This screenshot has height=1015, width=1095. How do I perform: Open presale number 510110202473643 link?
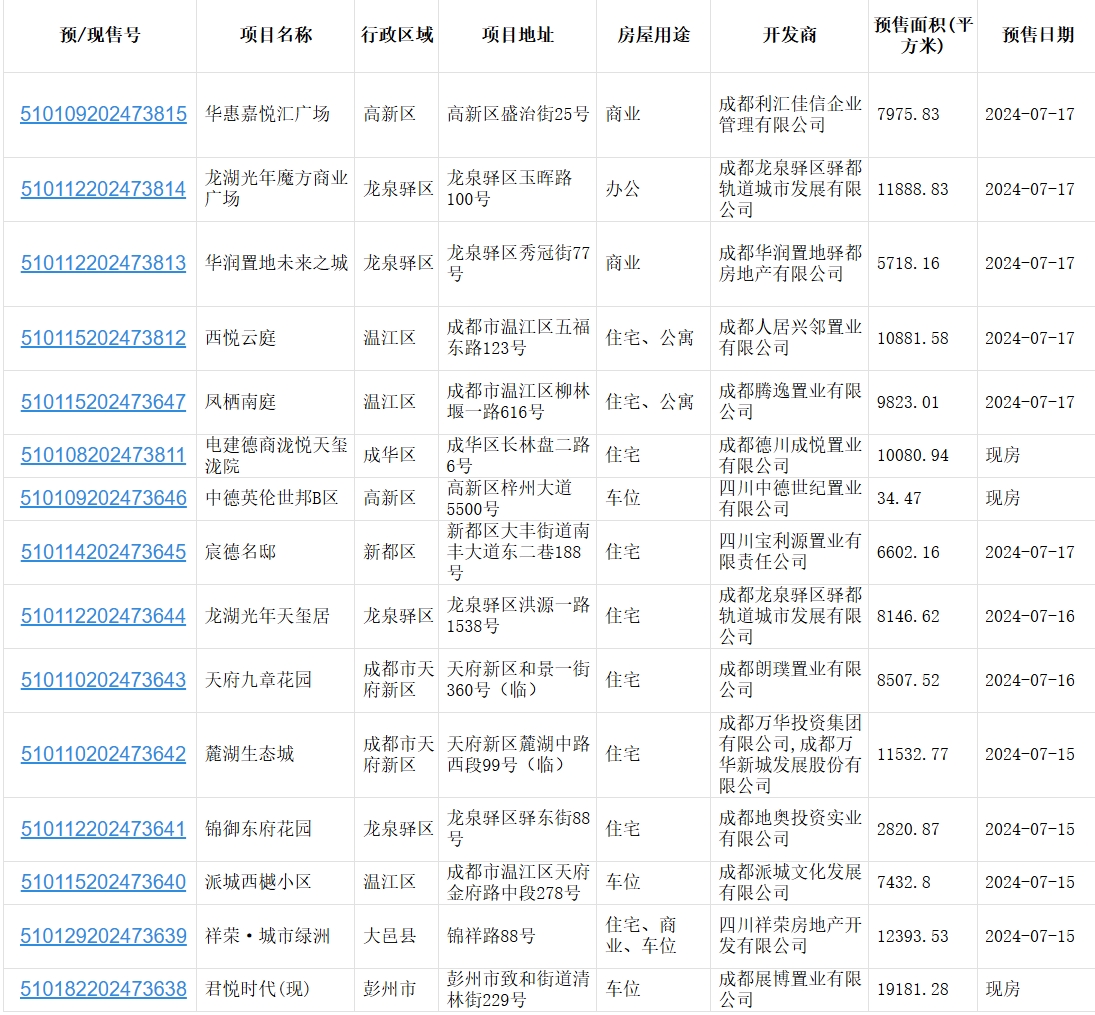click(x=103, y=680)
